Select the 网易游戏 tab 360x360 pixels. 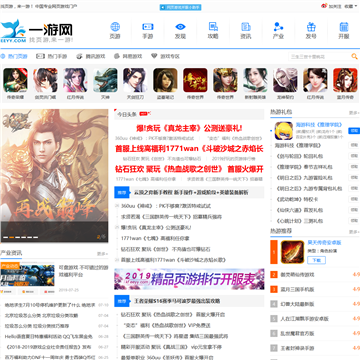pos(128,56)
